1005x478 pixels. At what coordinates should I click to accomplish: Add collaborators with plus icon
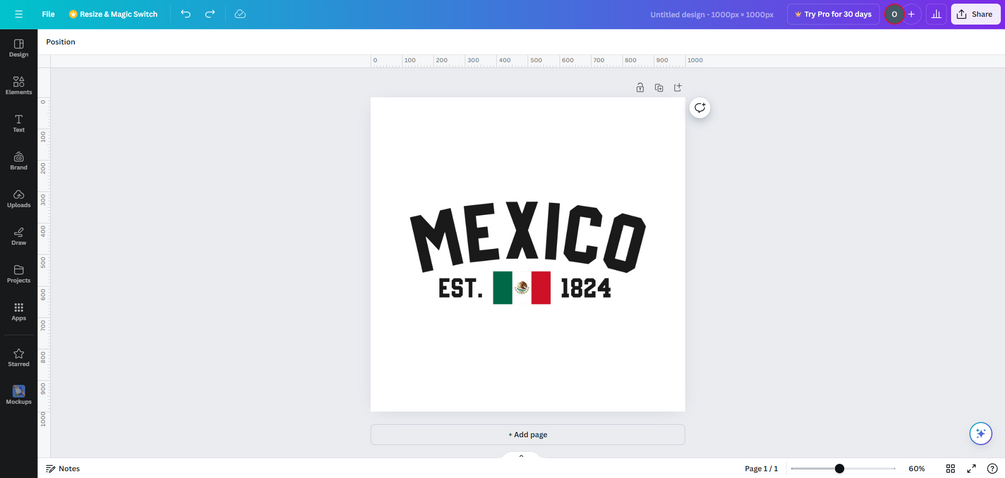point(911,14)
